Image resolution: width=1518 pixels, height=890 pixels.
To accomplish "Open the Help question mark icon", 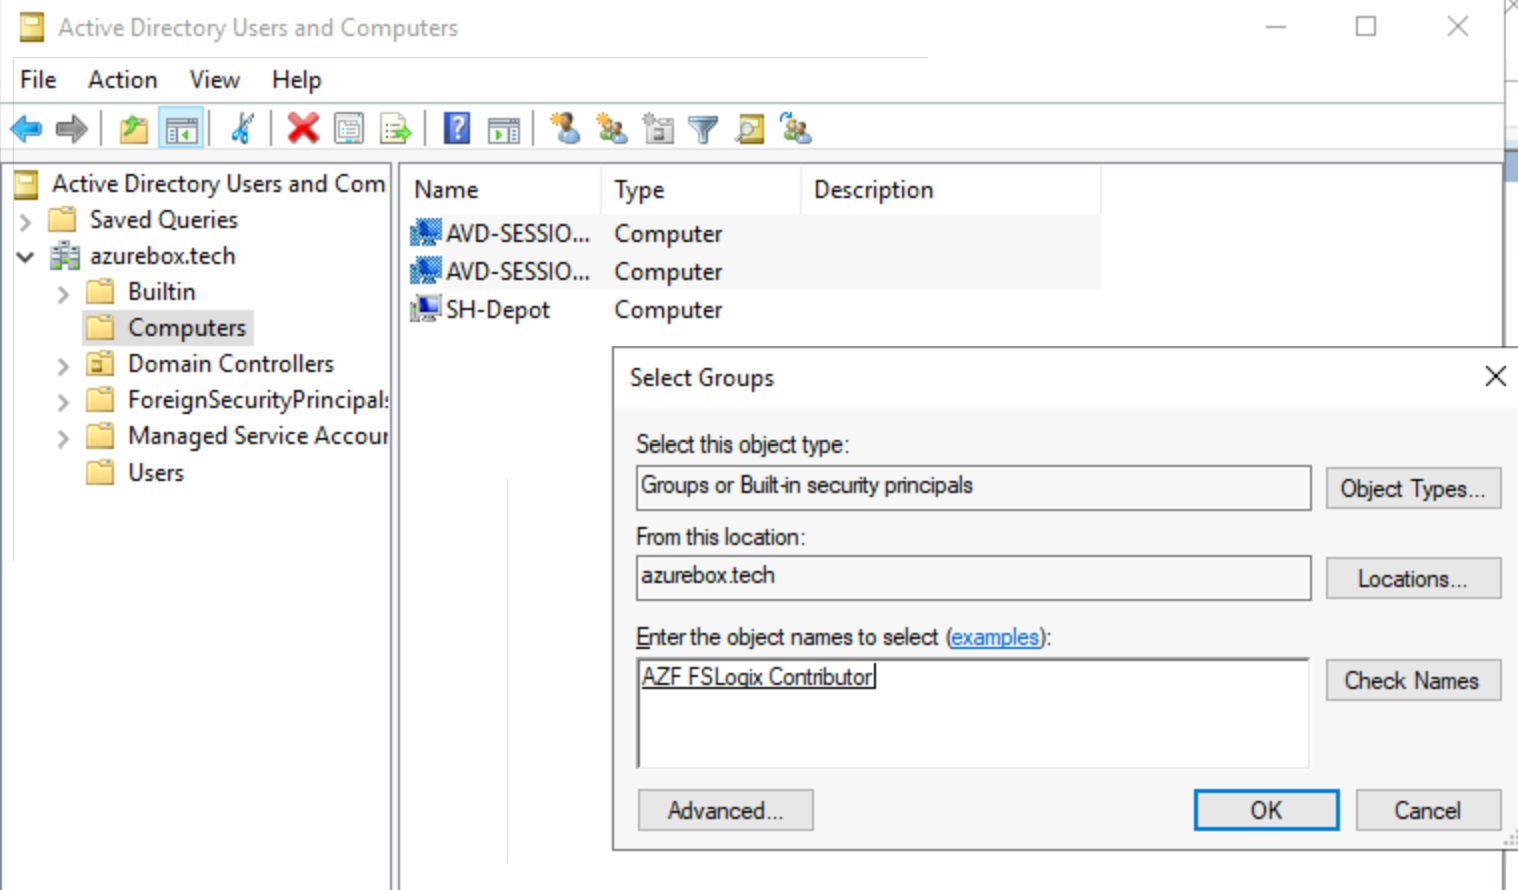I will click(457, 128).
